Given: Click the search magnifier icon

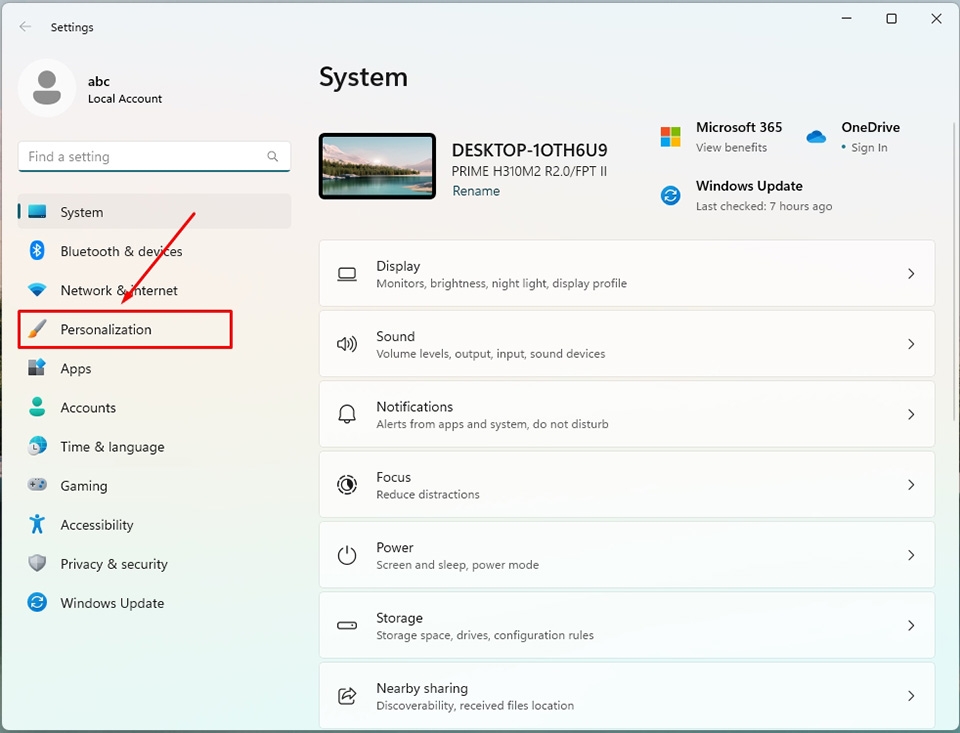Looking at the screenshot, I should pyautogui.click(x=272, y=156).
